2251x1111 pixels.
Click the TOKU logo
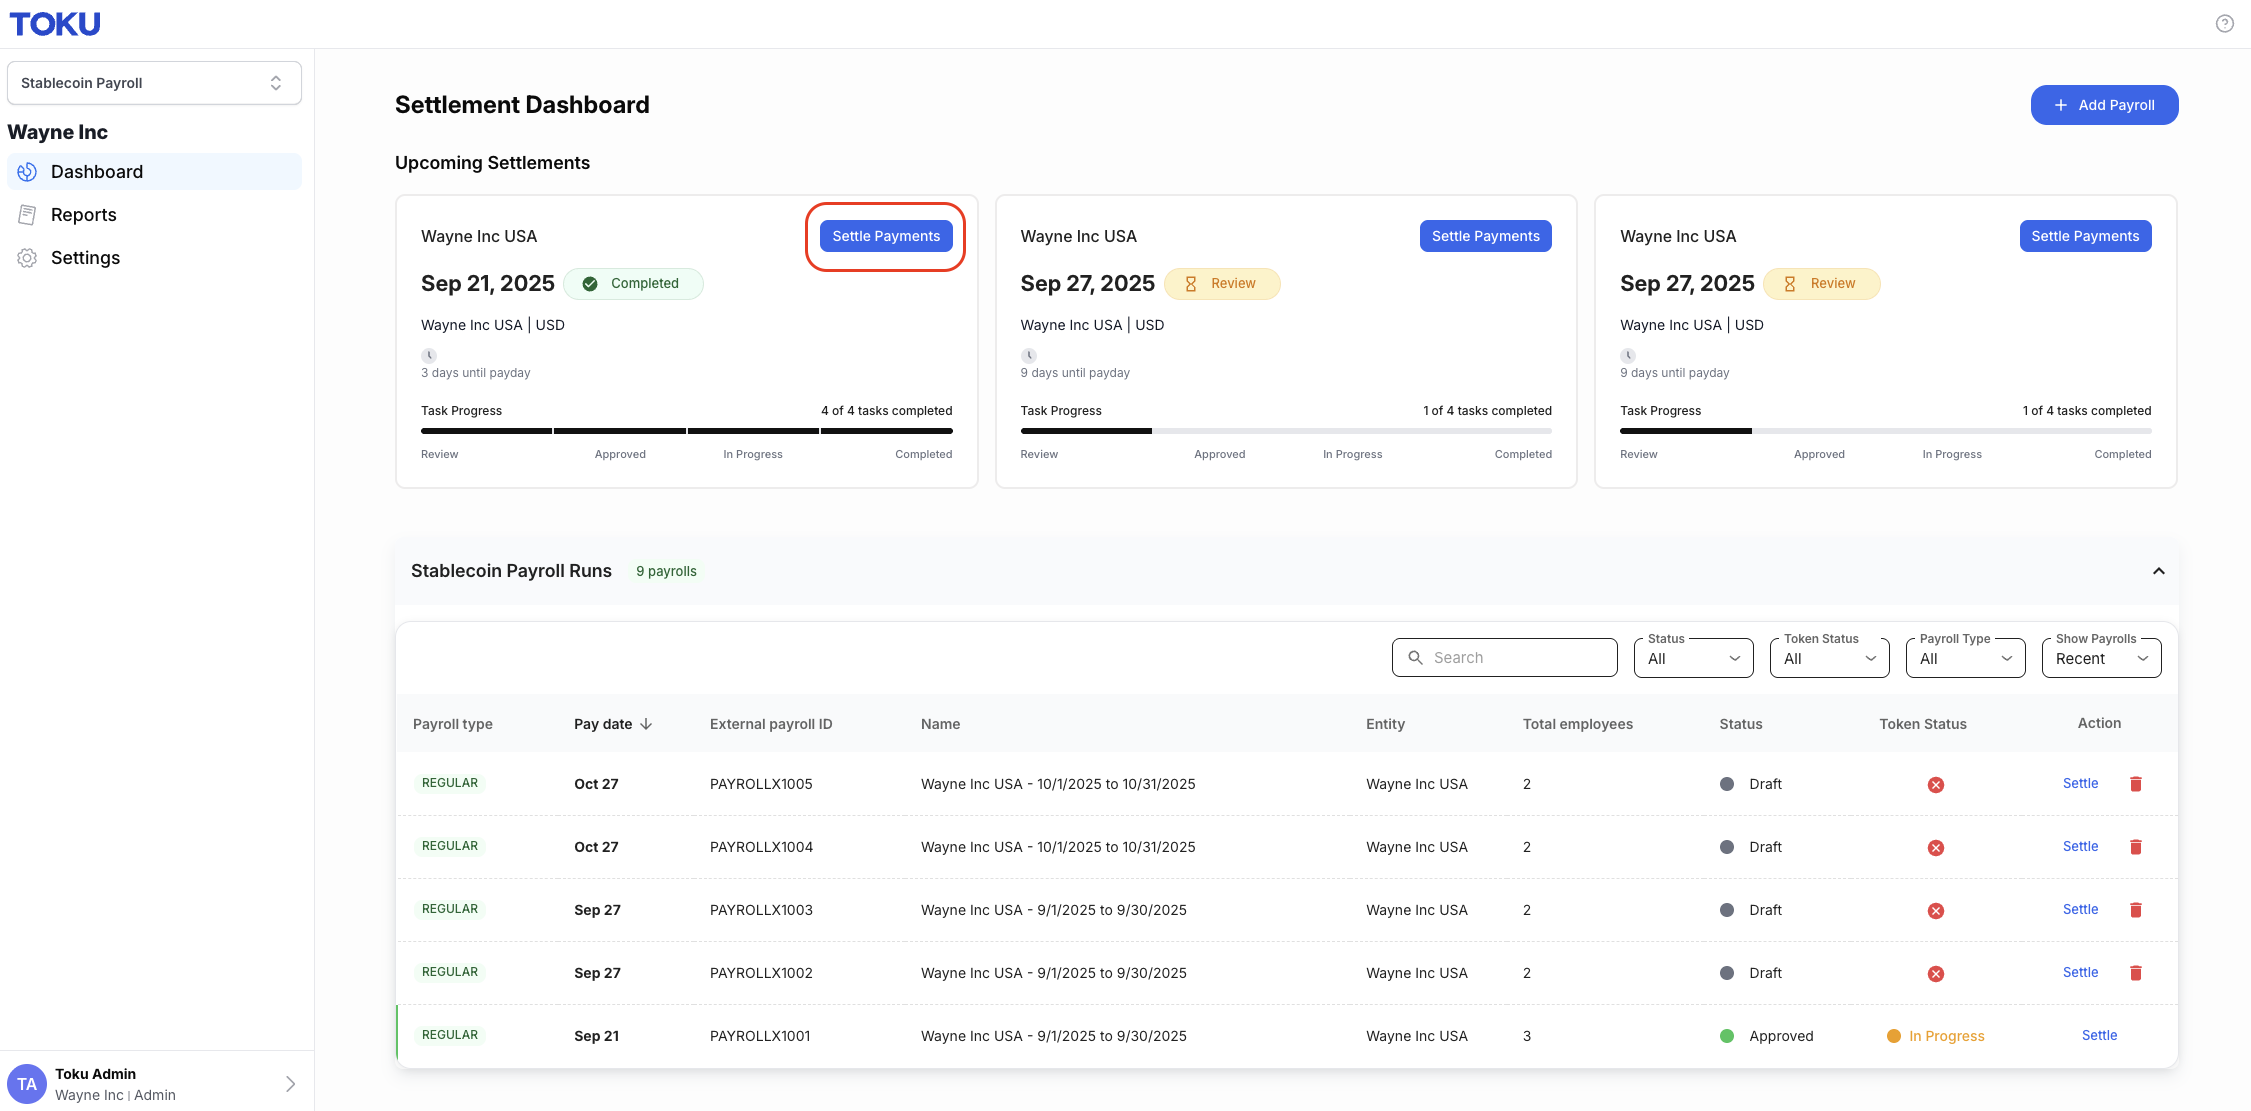tap(55, 24)
